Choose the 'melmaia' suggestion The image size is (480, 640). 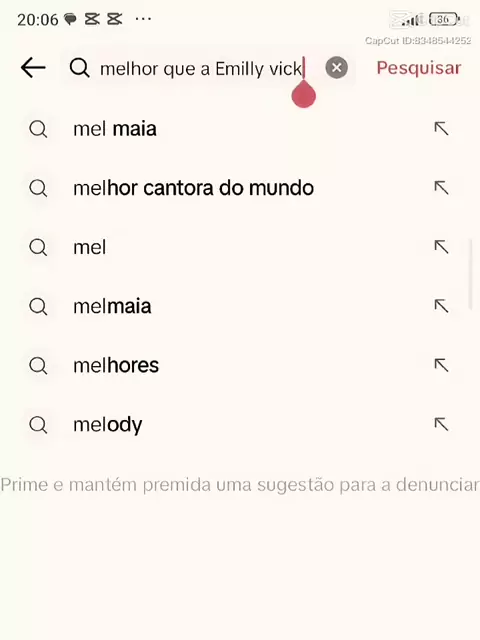click(240, 307)
